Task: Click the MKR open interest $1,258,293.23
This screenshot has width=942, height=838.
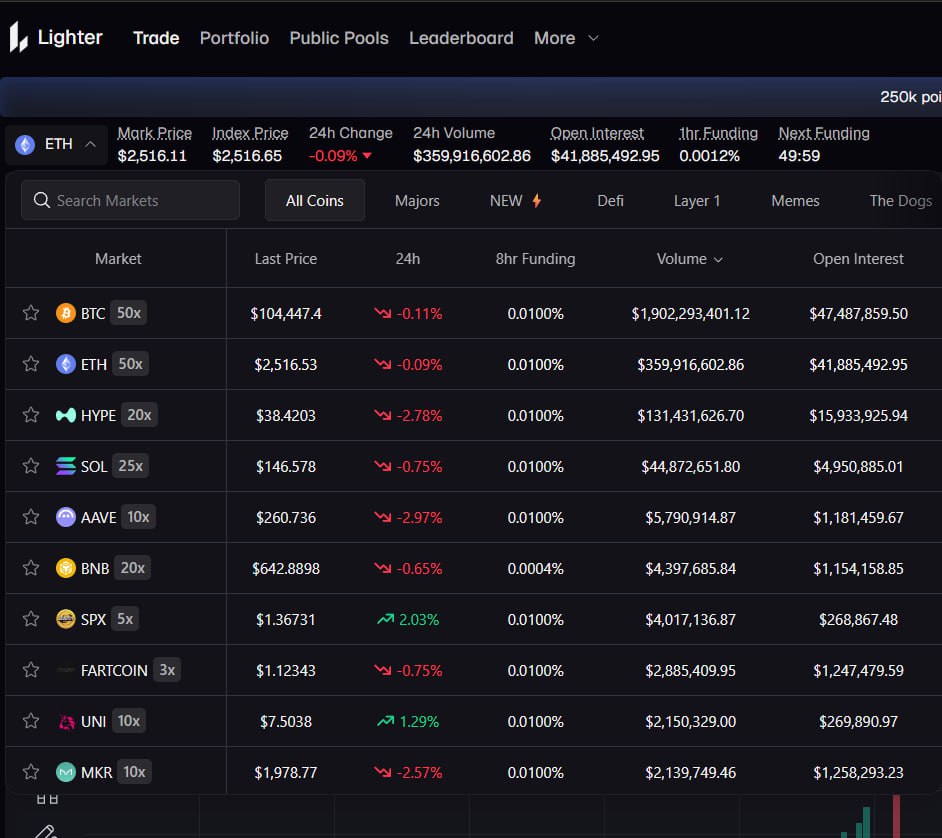Action: tap(858, 773)
